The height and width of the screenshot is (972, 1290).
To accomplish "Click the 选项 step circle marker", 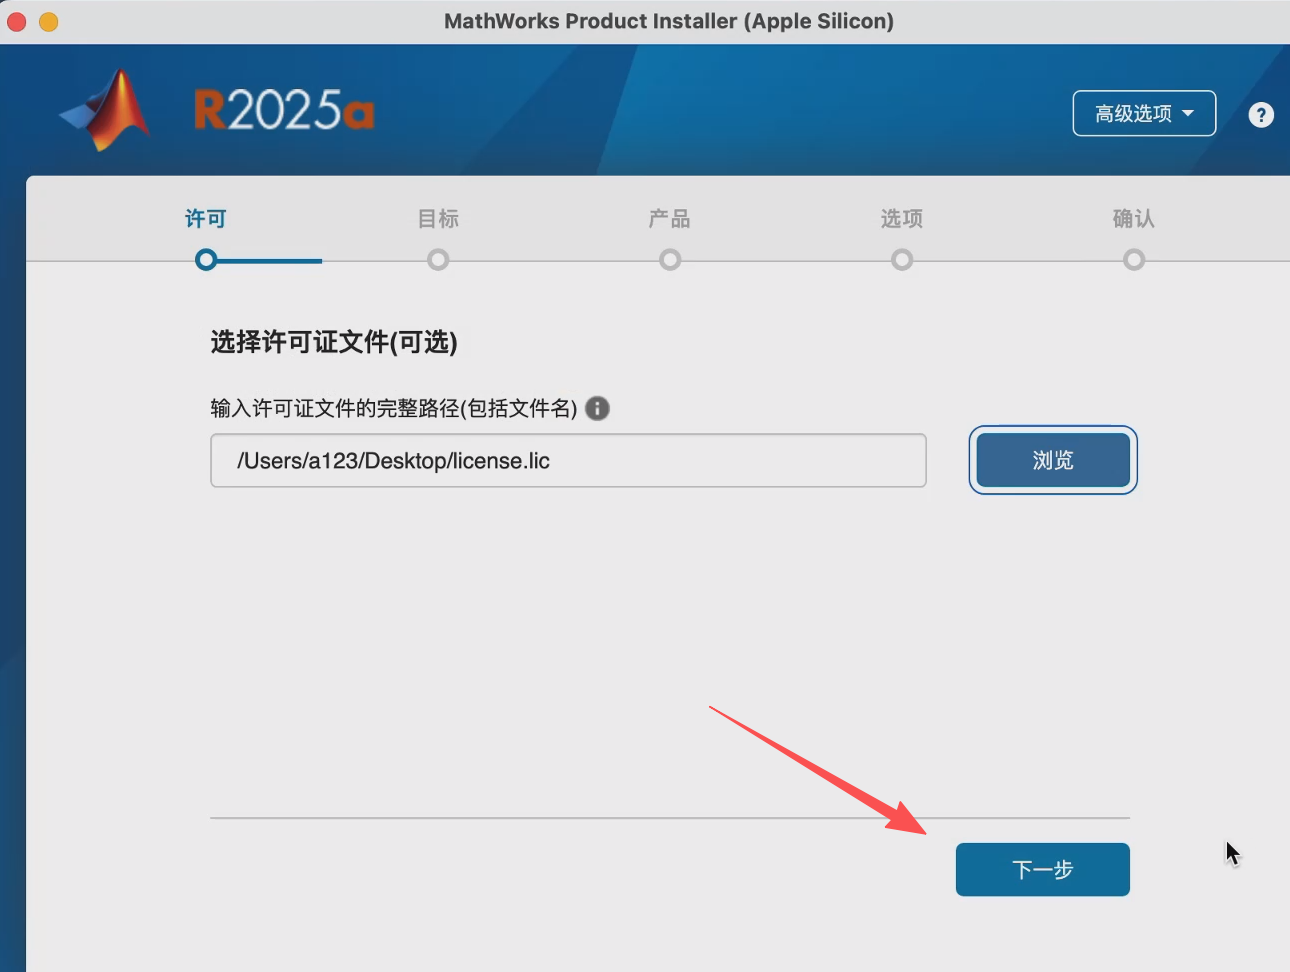I will tap(902, 260).
